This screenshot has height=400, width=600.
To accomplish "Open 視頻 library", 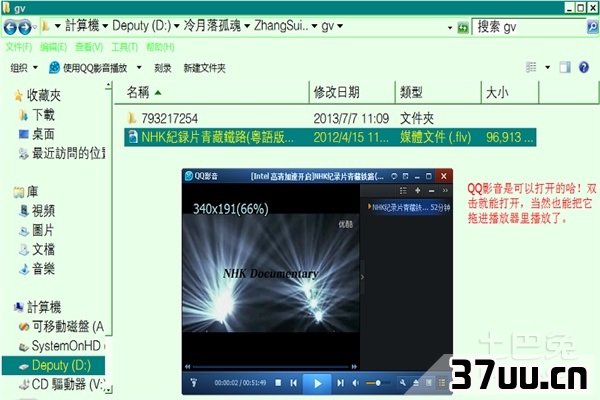I will click(x=38, y=211).
